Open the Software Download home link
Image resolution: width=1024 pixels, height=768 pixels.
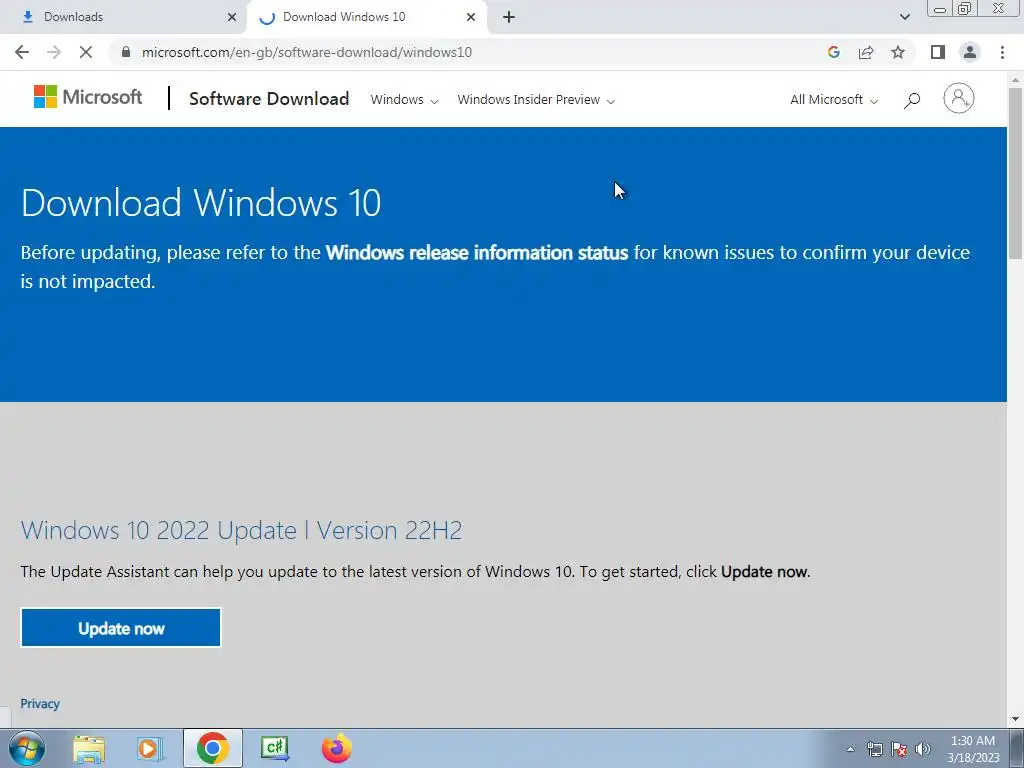point(269,99)
